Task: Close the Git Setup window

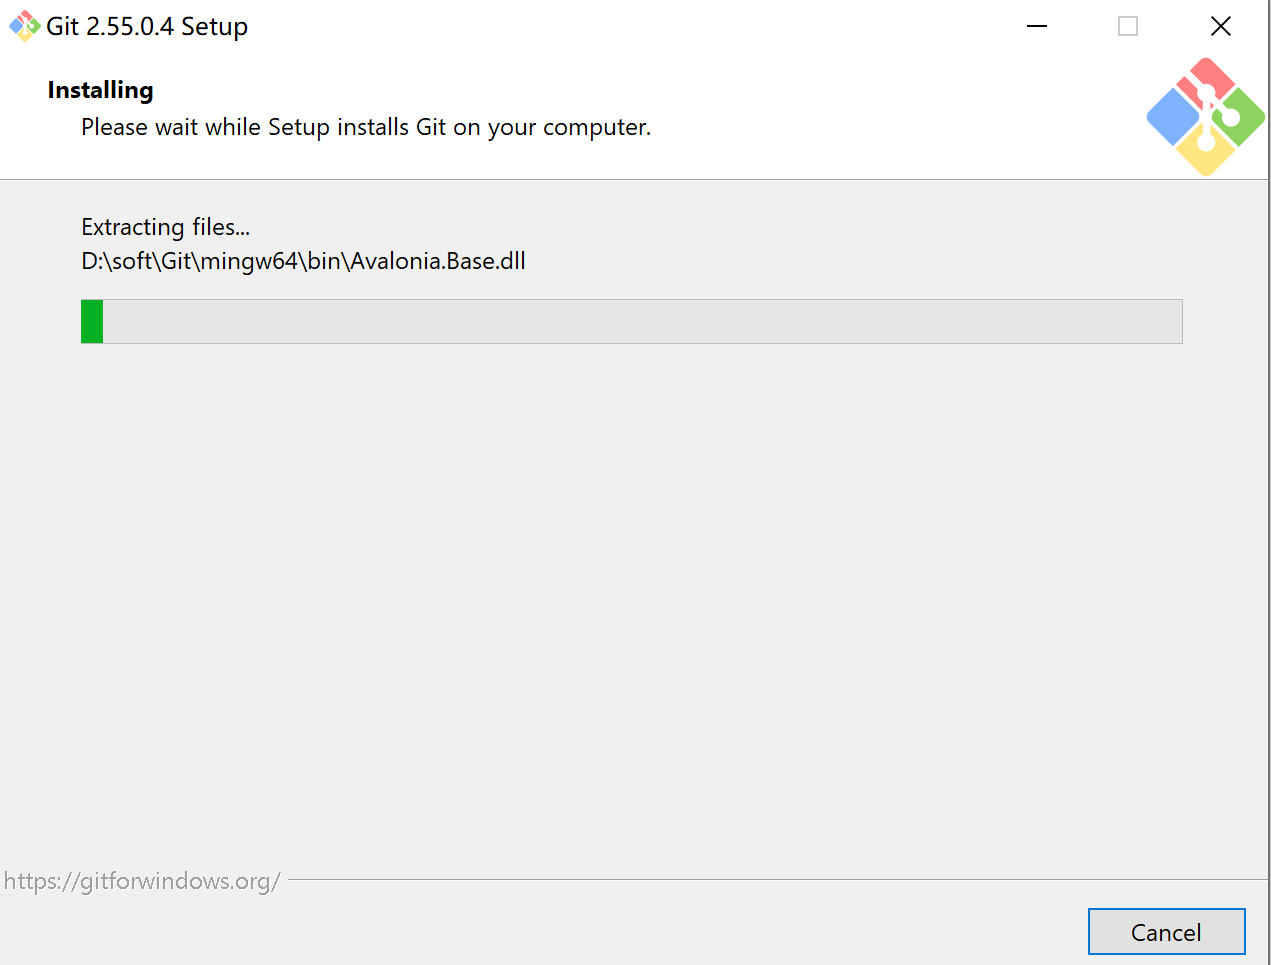Action: point(1220,26)
